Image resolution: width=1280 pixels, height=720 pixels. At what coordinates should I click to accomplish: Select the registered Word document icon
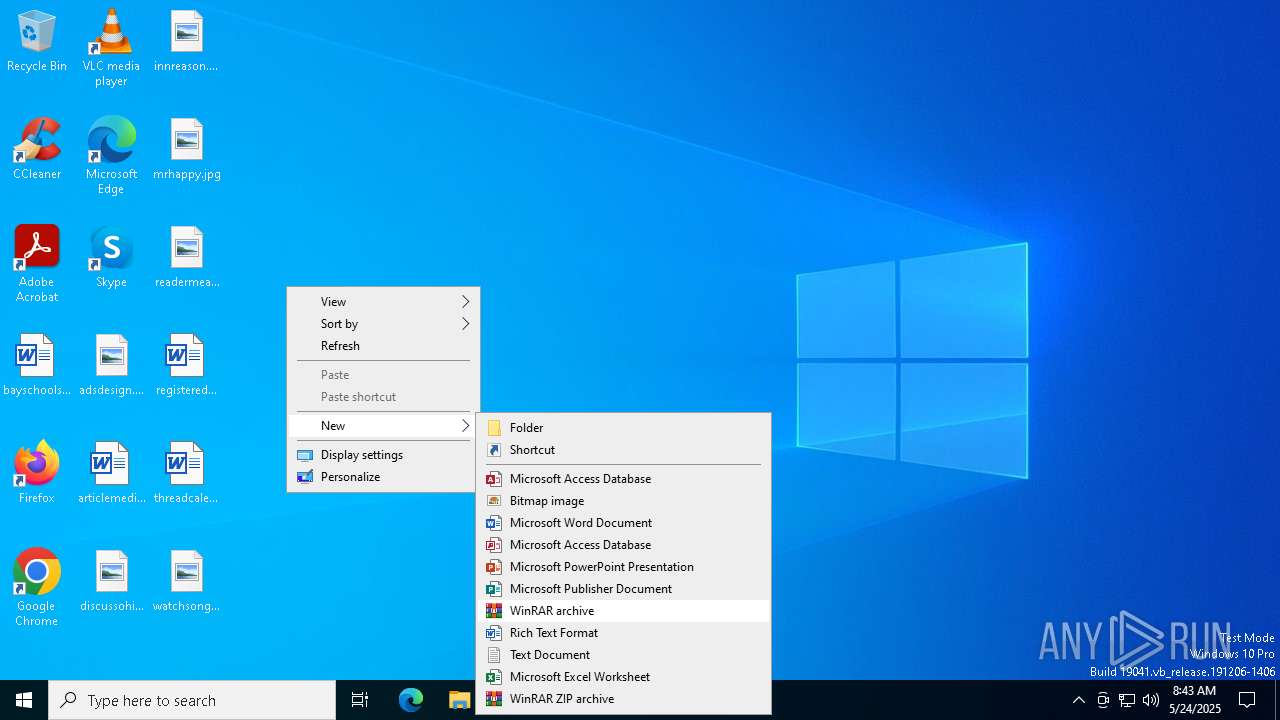187,364
